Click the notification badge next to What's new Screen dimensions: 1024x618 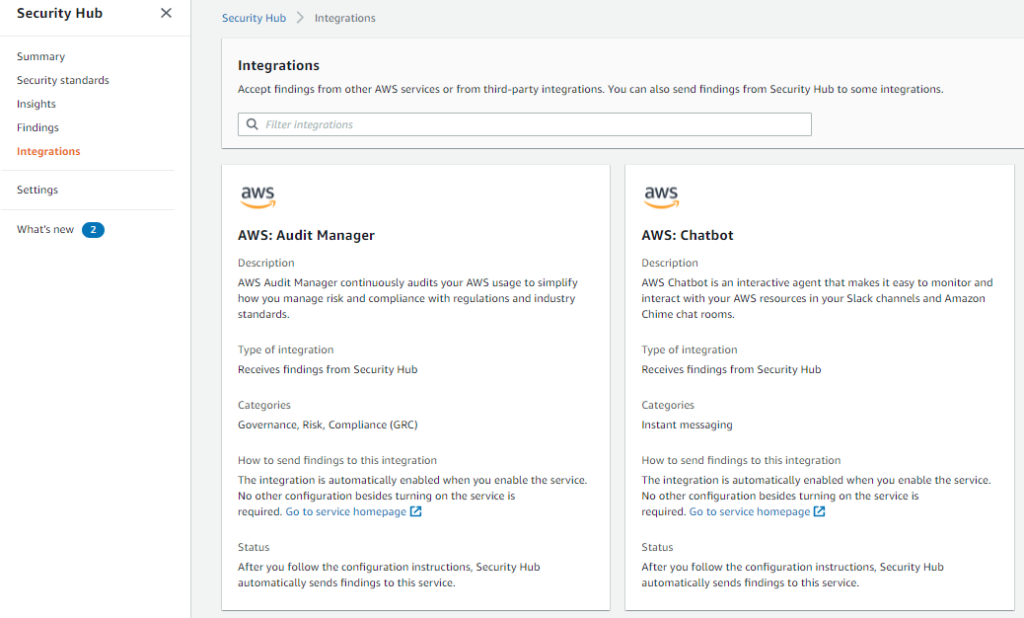pyautogui.click(x=92, y=230)
